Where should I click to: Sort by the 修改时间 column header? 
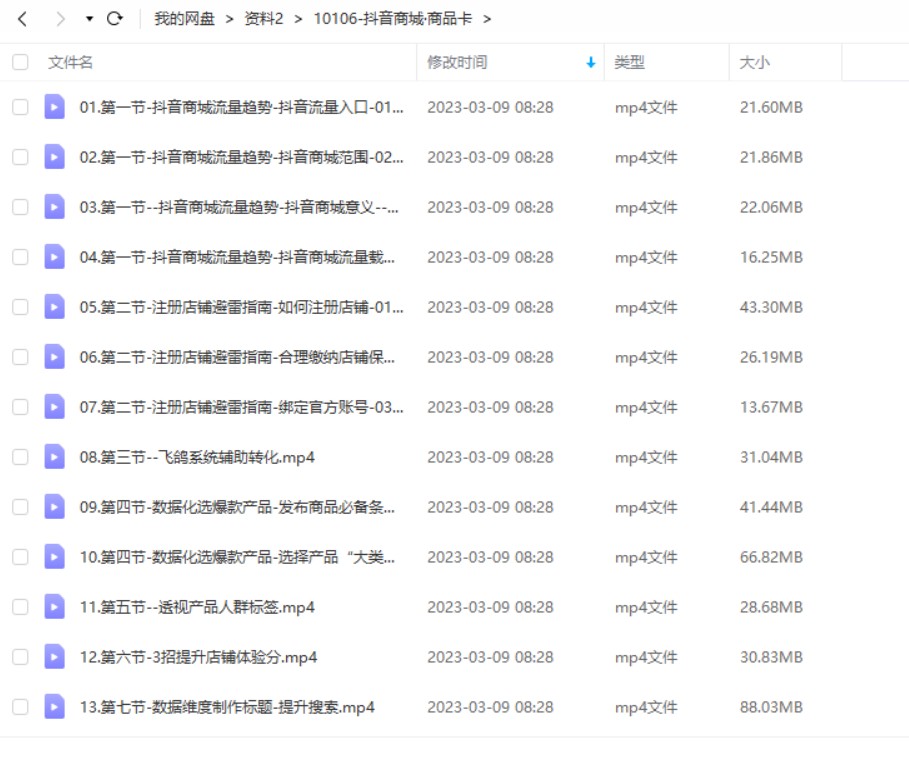457,62
